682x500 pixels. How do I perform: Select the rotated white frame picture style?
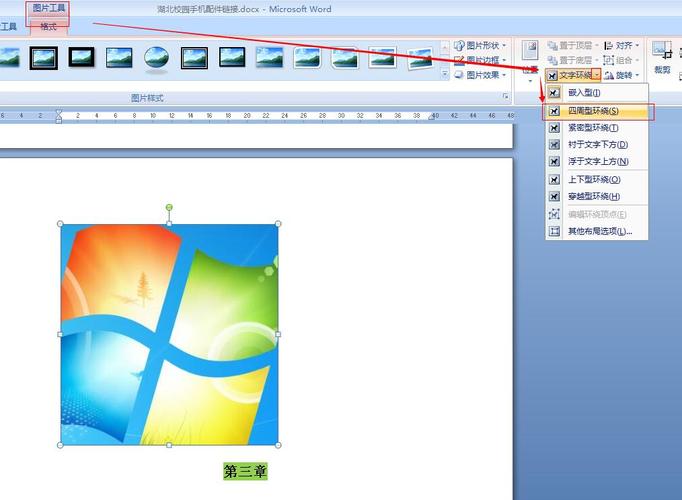420,58
